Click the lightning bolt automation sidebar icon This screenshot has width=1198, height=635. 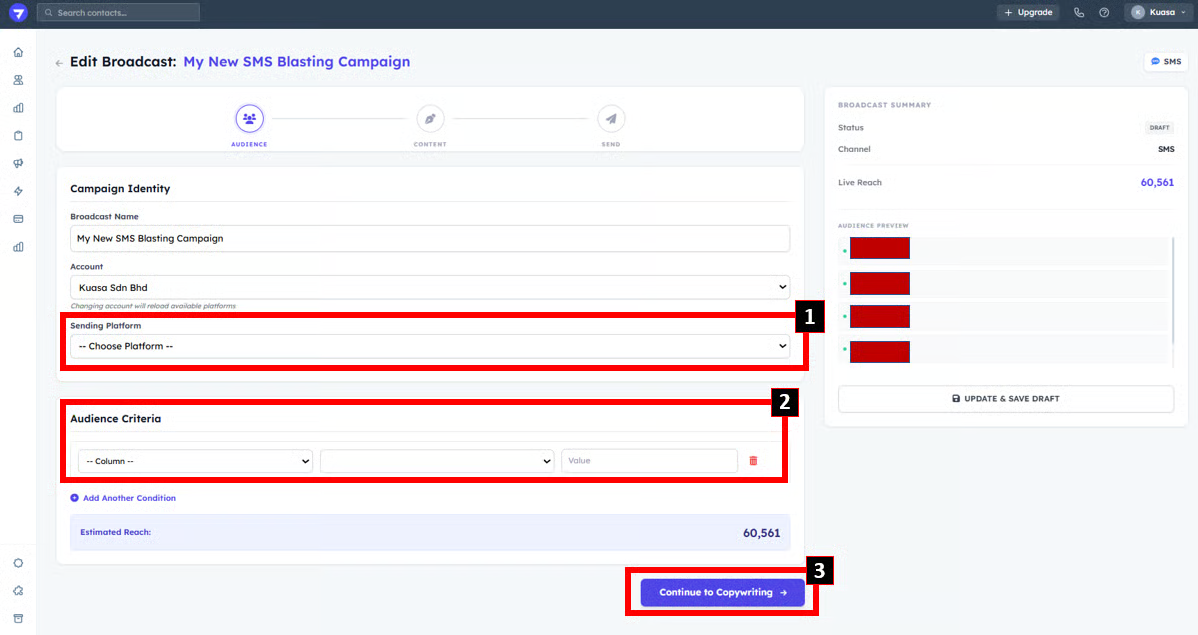[x=18, y=191]
